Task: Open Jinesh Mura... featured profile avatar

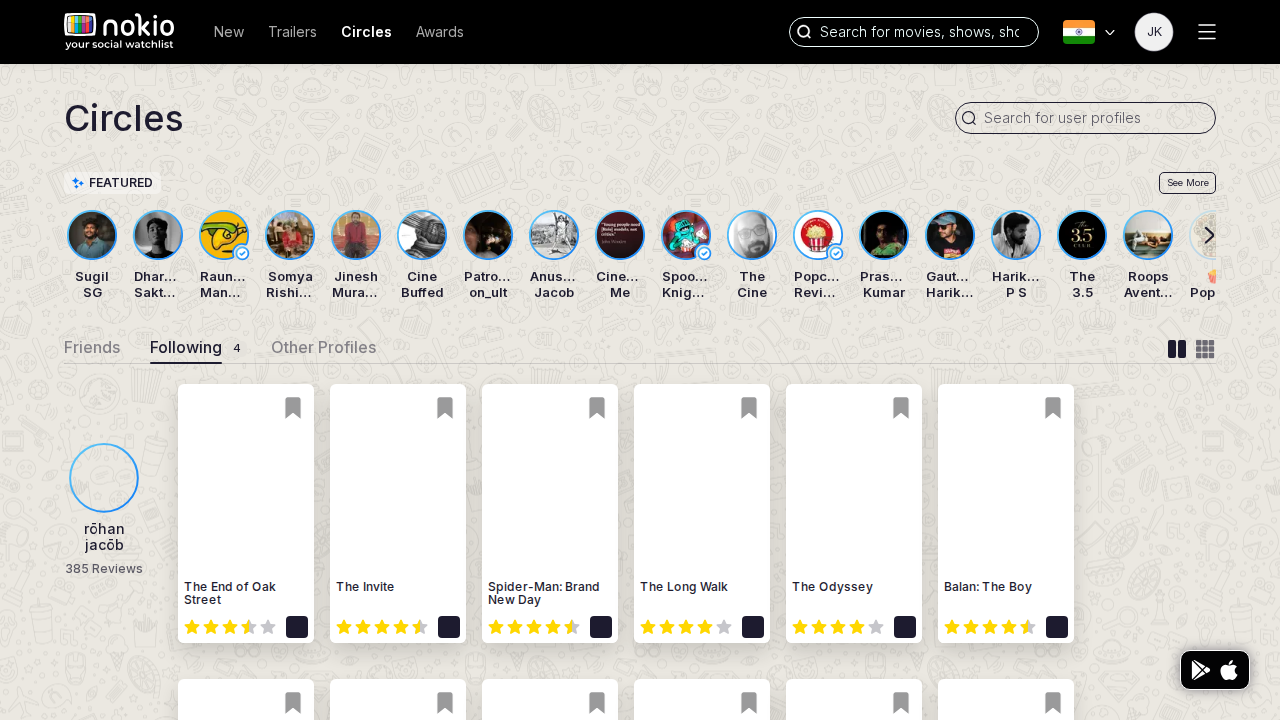Action: [x=356, y=235]
